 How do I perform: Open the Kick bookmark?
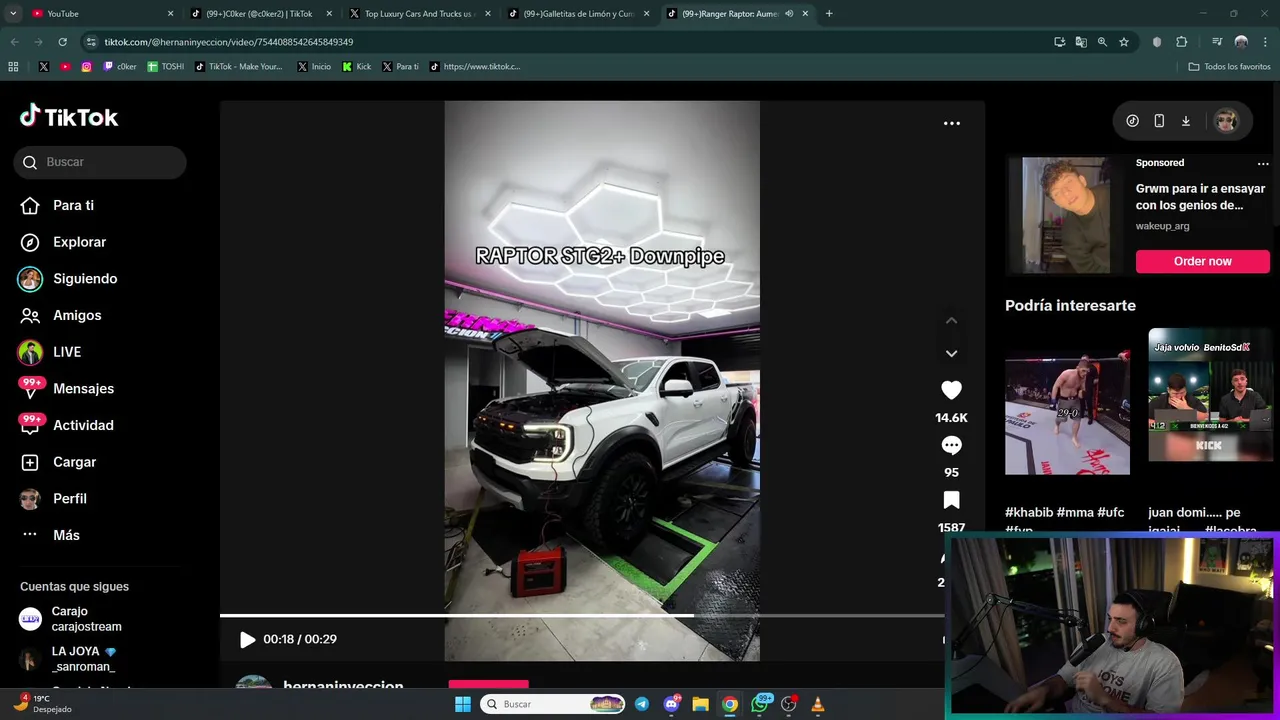(x=357, y=67)
